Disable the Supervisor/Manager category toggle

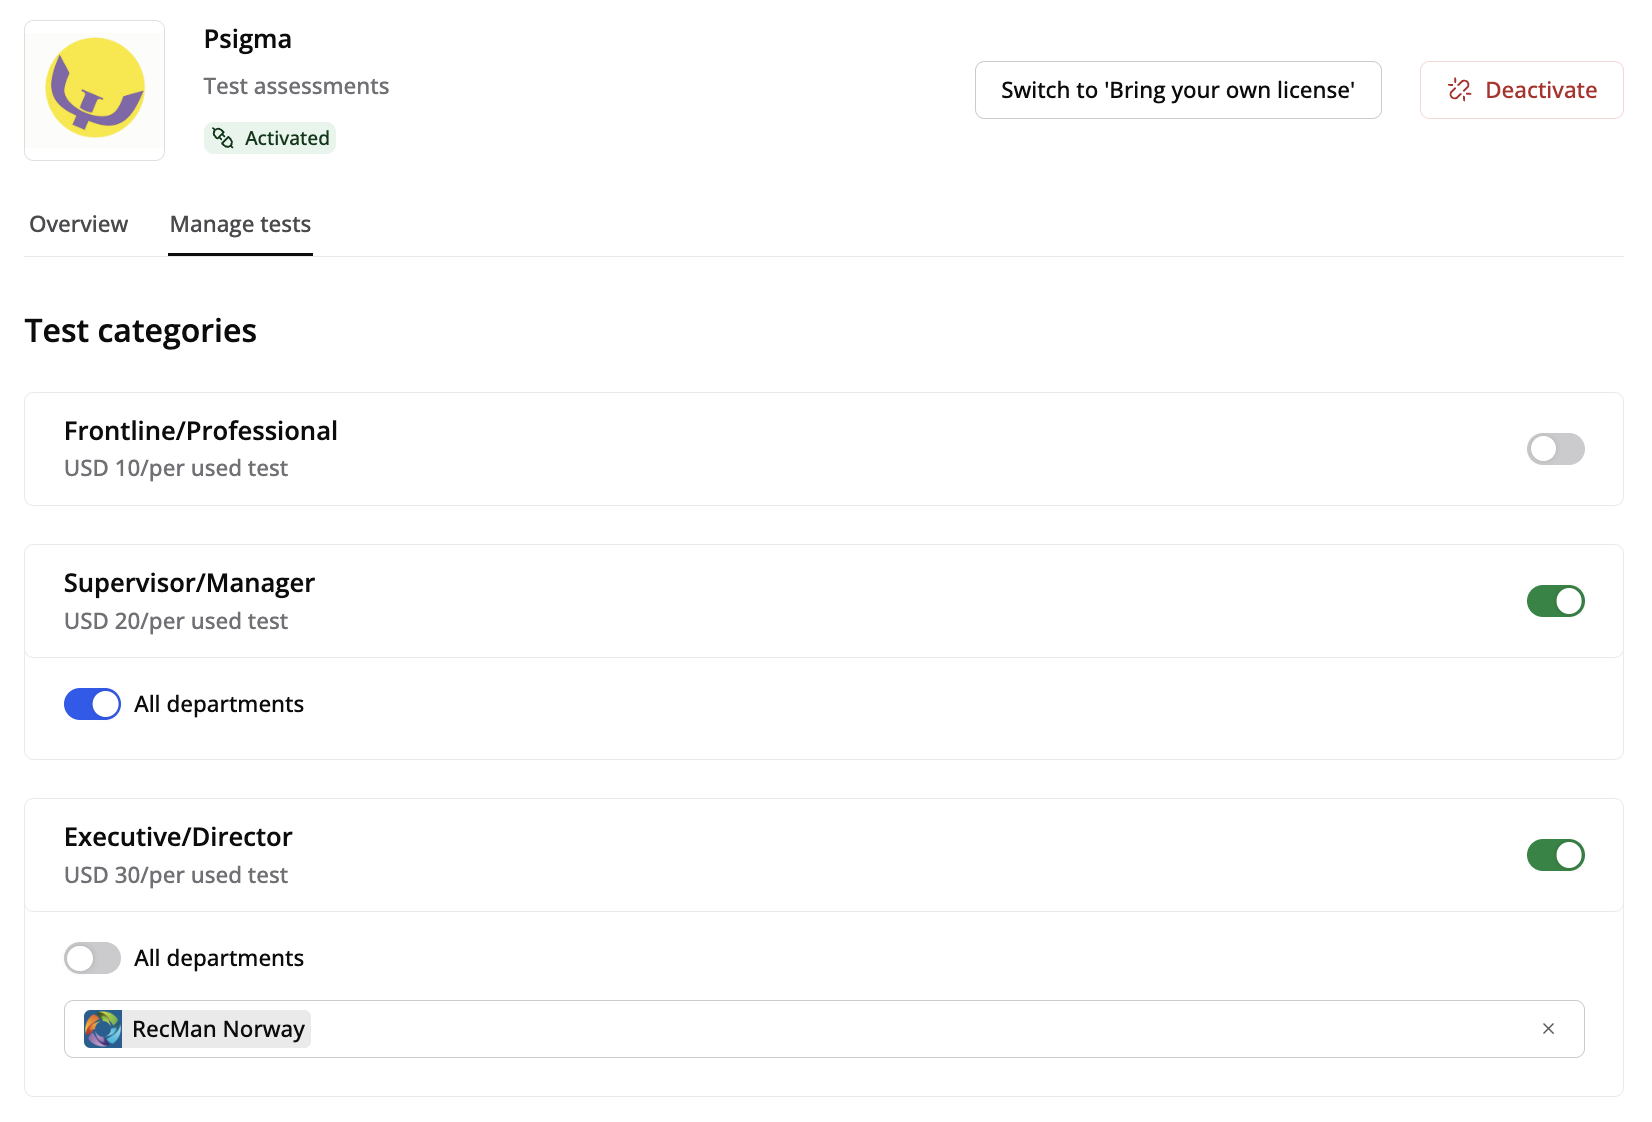pyautogui.click(x=1555, y=601)
